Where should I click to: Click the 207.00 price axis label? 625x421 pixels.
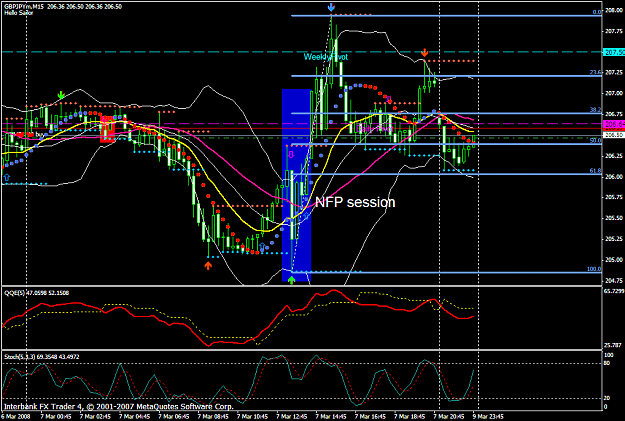pos(614,93)
